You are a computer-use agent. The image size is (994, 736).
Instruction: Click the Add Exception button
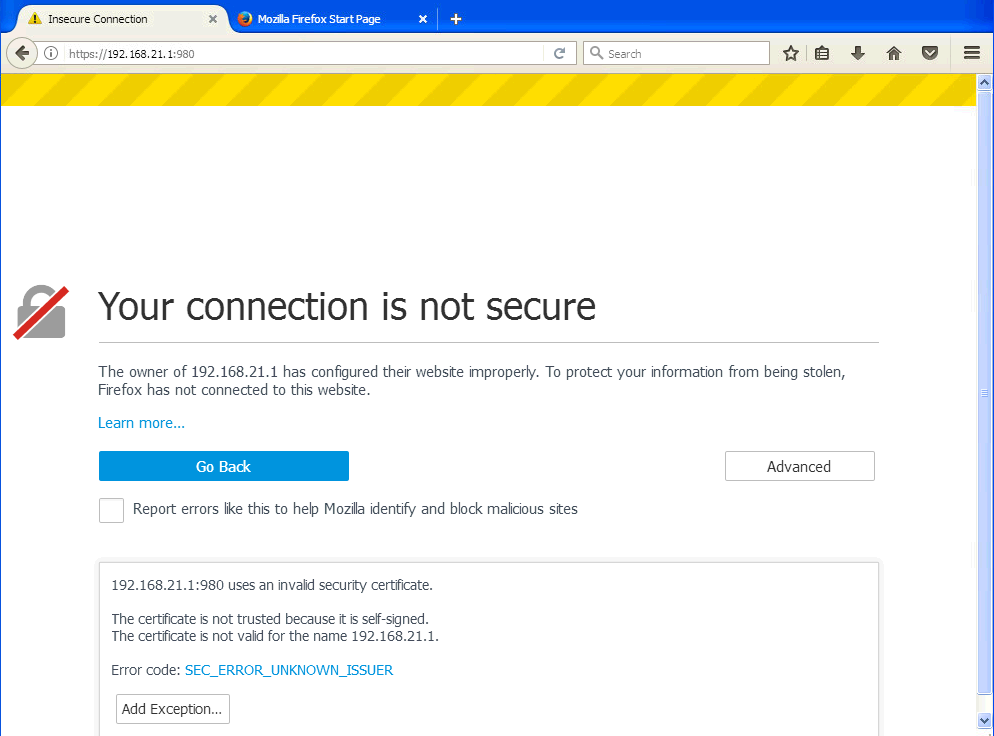pyautogui.click(x=172, y=709)
